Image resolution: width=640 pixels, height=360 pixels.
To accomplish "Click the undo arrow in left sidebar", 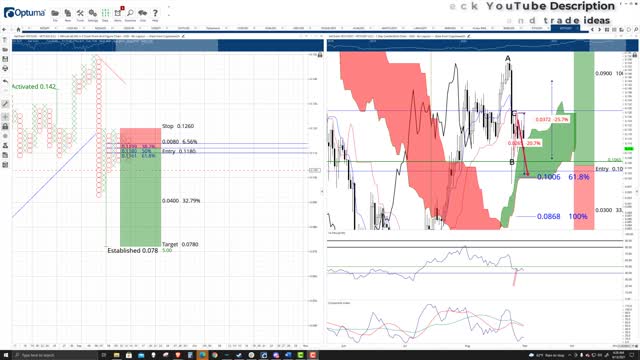I will pyautogui.click(x=5, y=81).
